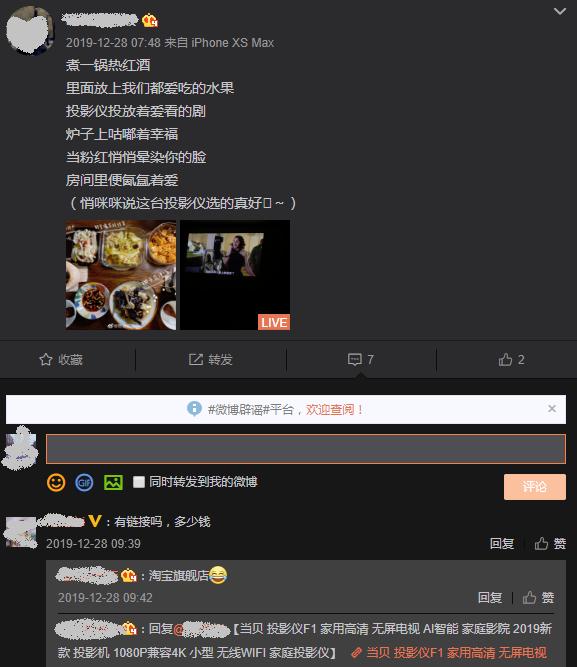Favorite the post with the 收藏 star
Screen dimensions: 577x667
coord(61,360)
